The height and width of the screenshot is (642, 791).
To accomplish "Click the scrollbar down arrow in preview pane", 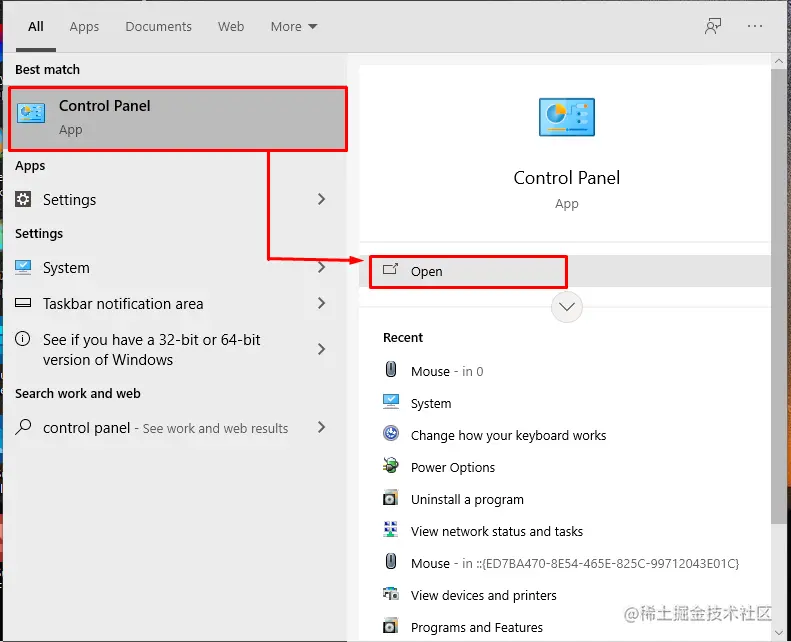I will click(x=778, y=632).
